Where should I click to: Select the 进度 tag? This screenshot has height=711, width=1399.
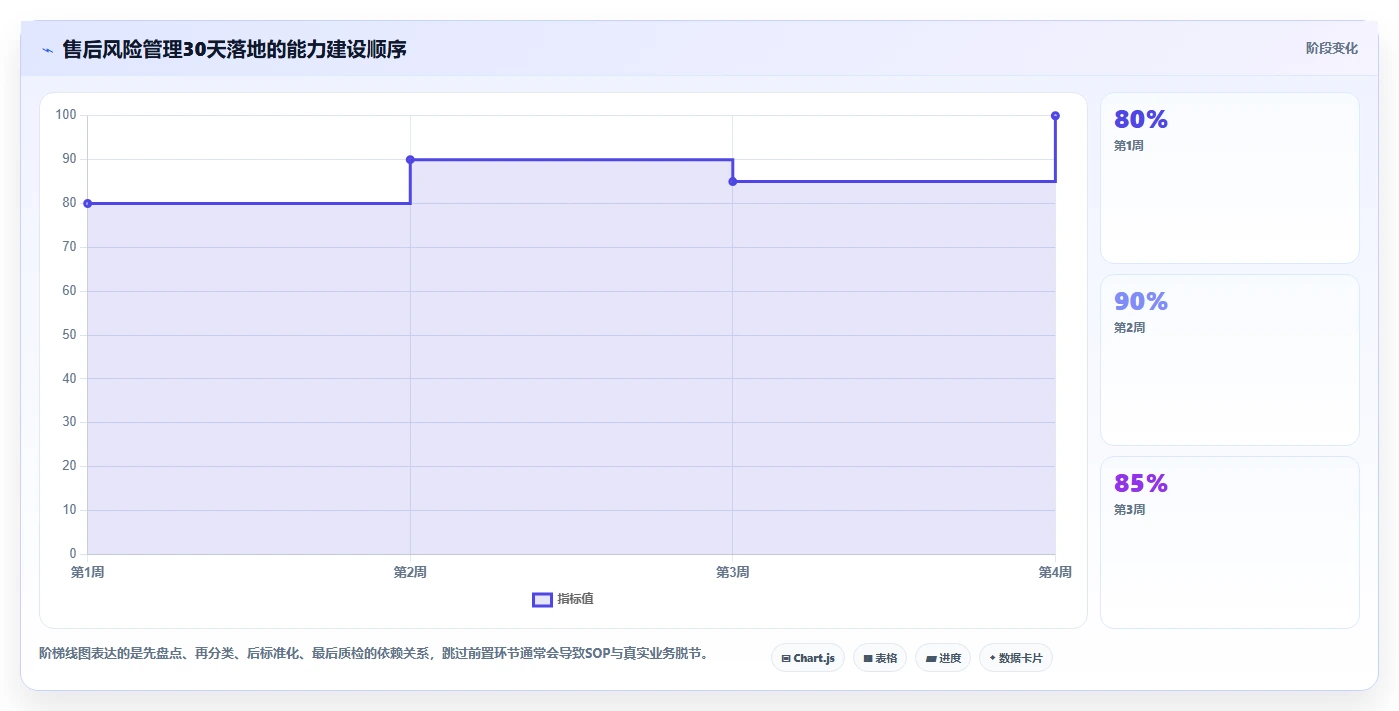pos(943,658)
